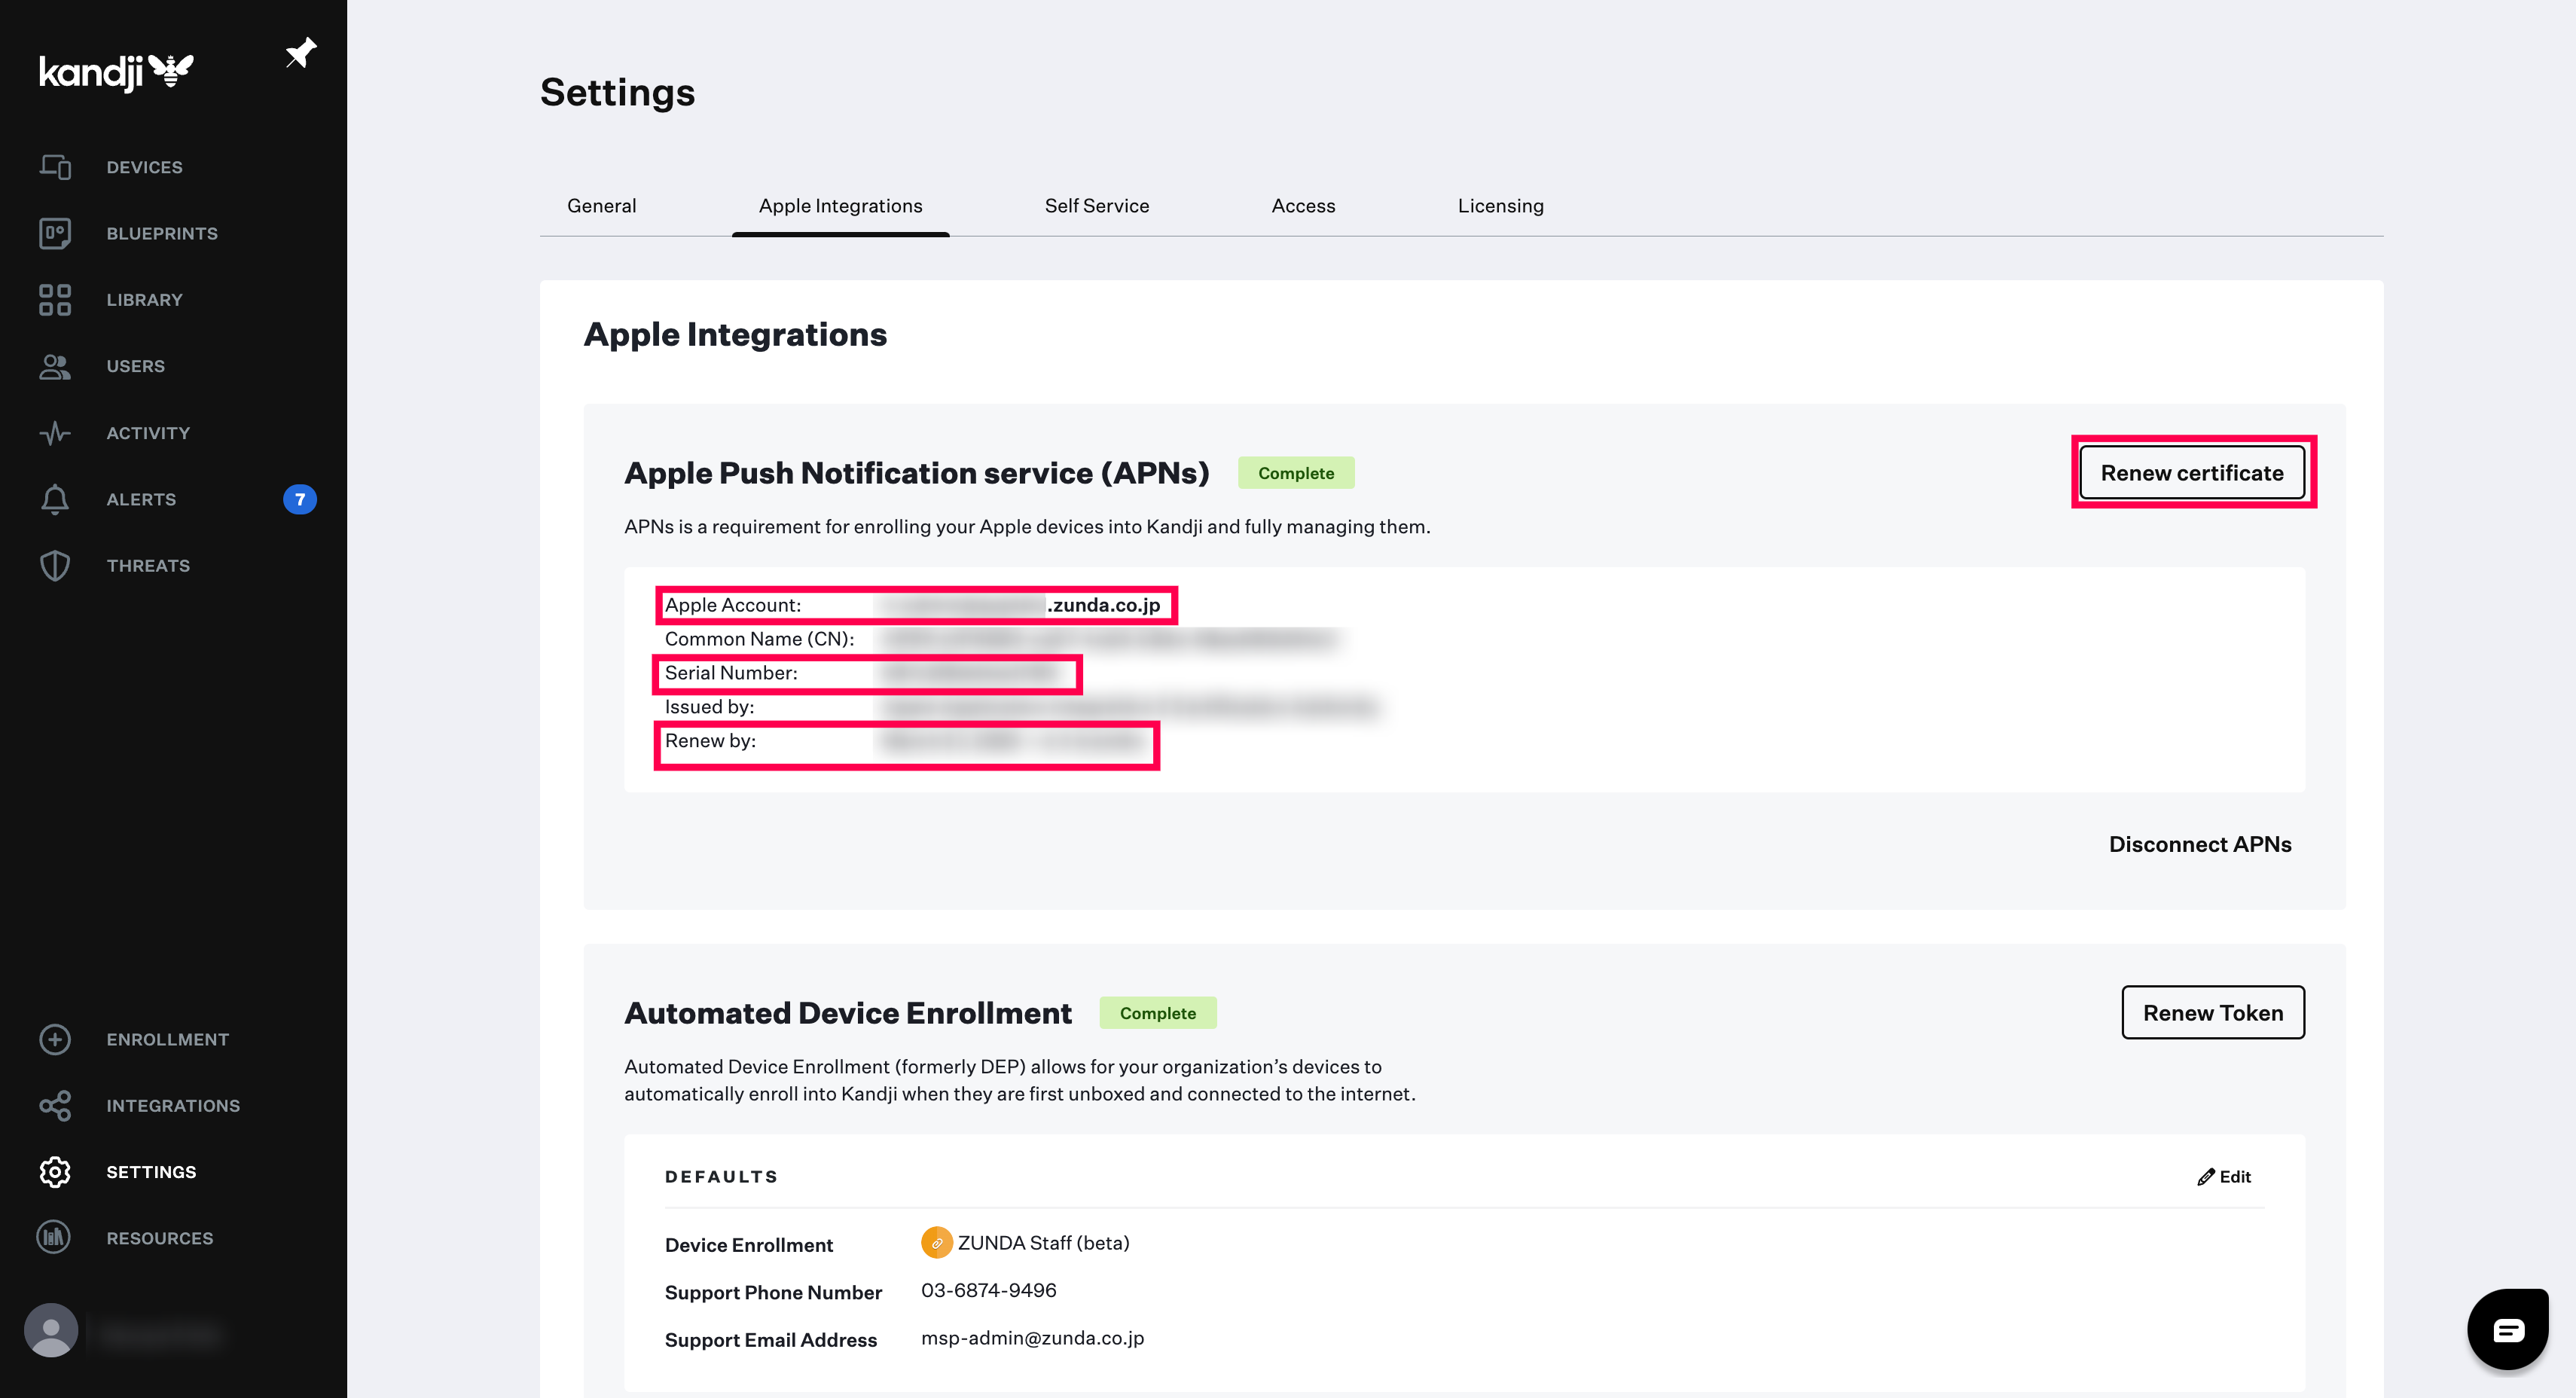Image resolution: width=2576 pixels, height=1398 pixels.
Task: Click the support phone number 03-6874-9496
Action: click(x=988, y=1290)
